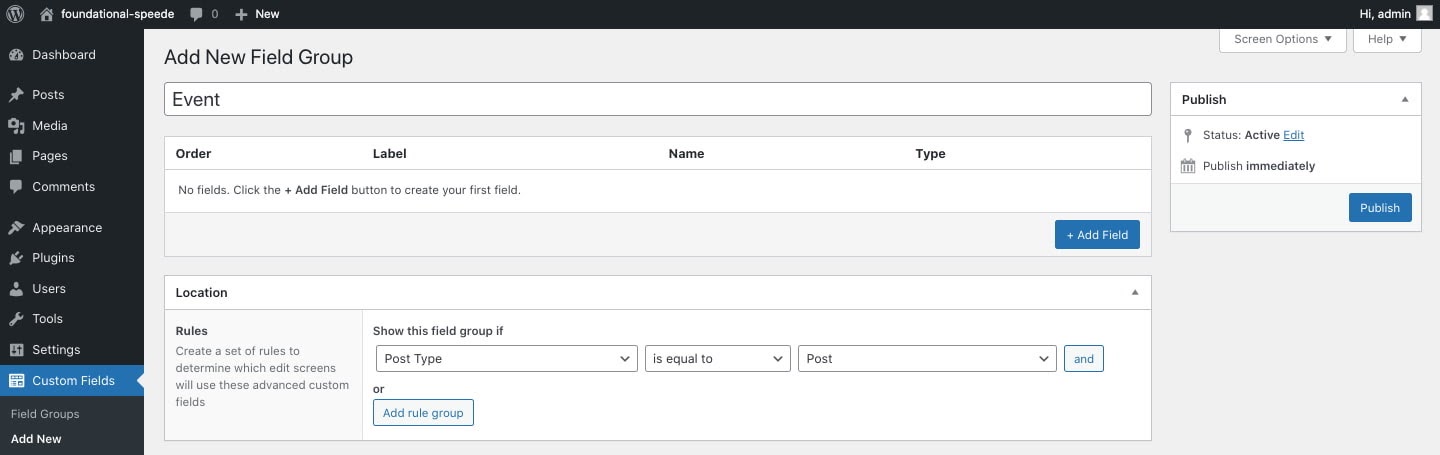Image resolution: width=1440 pixels, height=455 pixels.
Task: Click the Dashboard gauge icon in sidebar
Action: coord(16,55)
